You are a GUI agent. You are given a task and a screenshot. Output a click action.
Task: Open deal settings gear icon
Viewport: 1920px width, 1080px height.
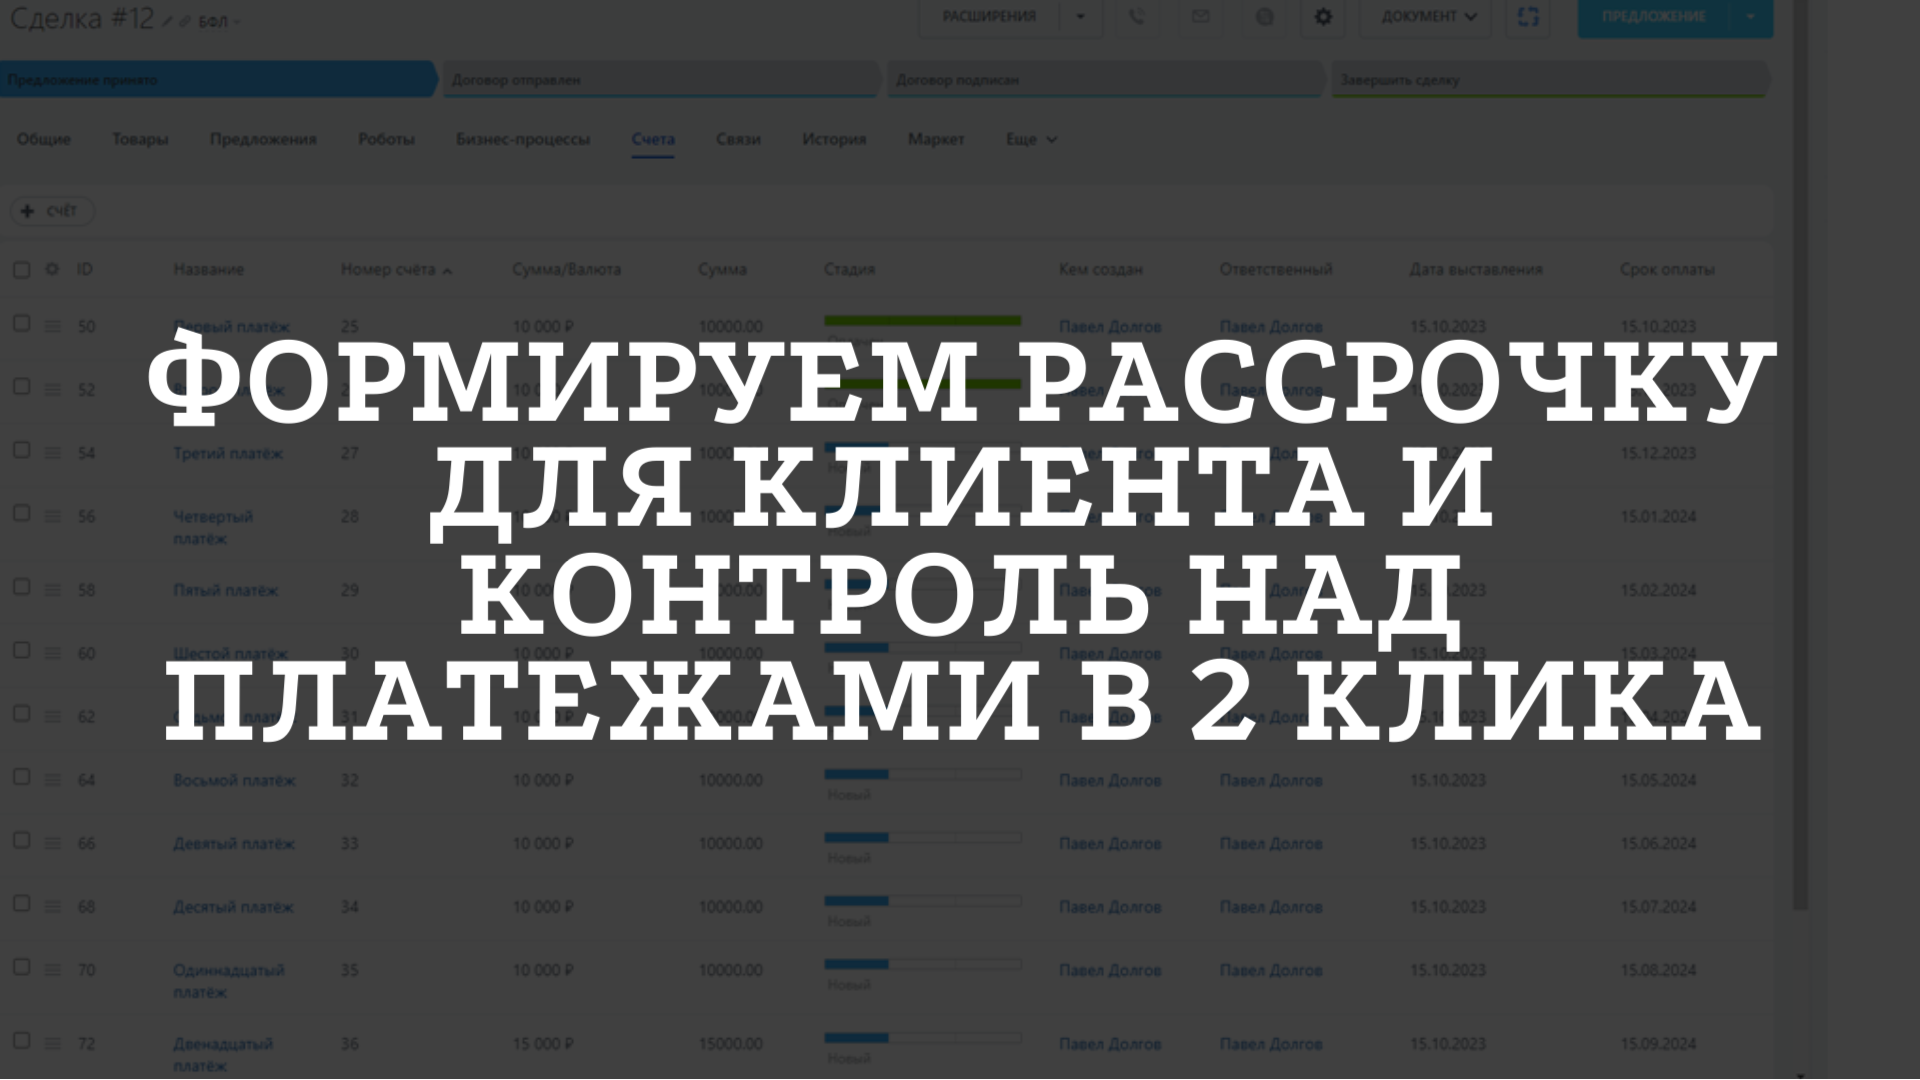(1323, 17)
